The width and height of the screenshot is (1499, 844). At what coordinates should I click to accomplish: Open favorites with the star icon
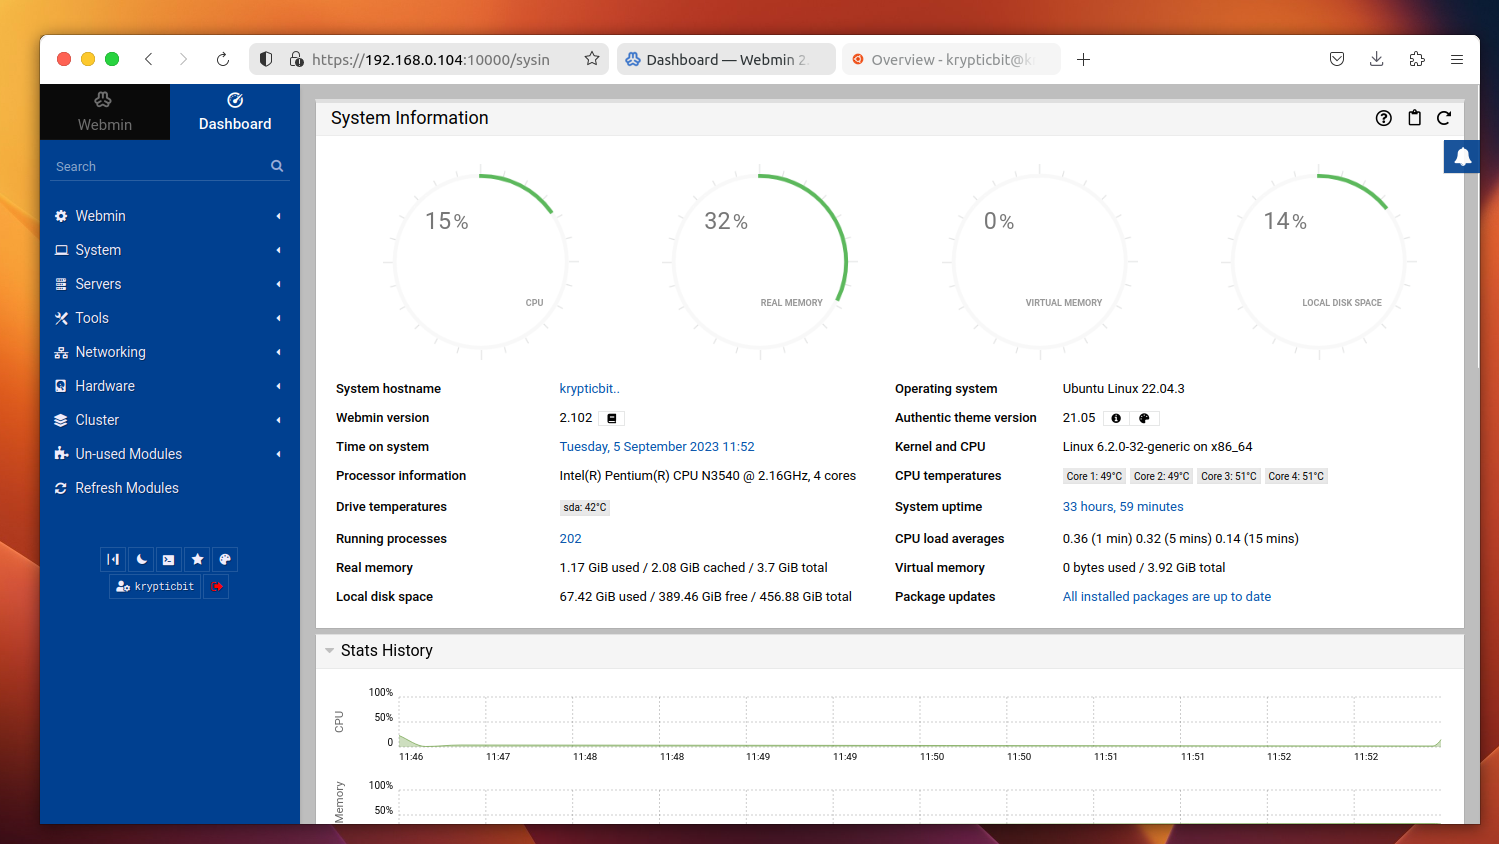point(197,560)
